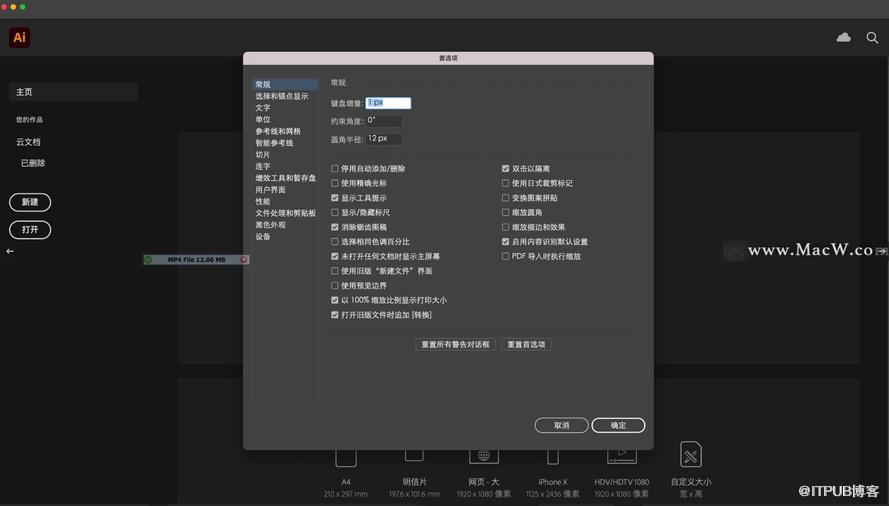Toggle the 双击以隔离 checkbox

pos(506,169)
